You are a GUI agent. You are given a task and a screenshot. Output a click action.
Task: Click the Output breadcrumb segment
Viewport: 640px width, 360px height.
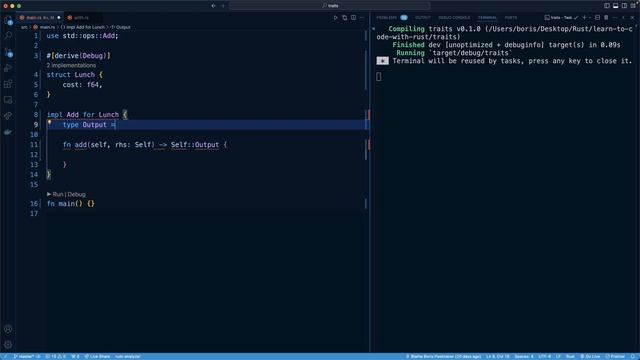pyautogui.click(x=120, y=27)
